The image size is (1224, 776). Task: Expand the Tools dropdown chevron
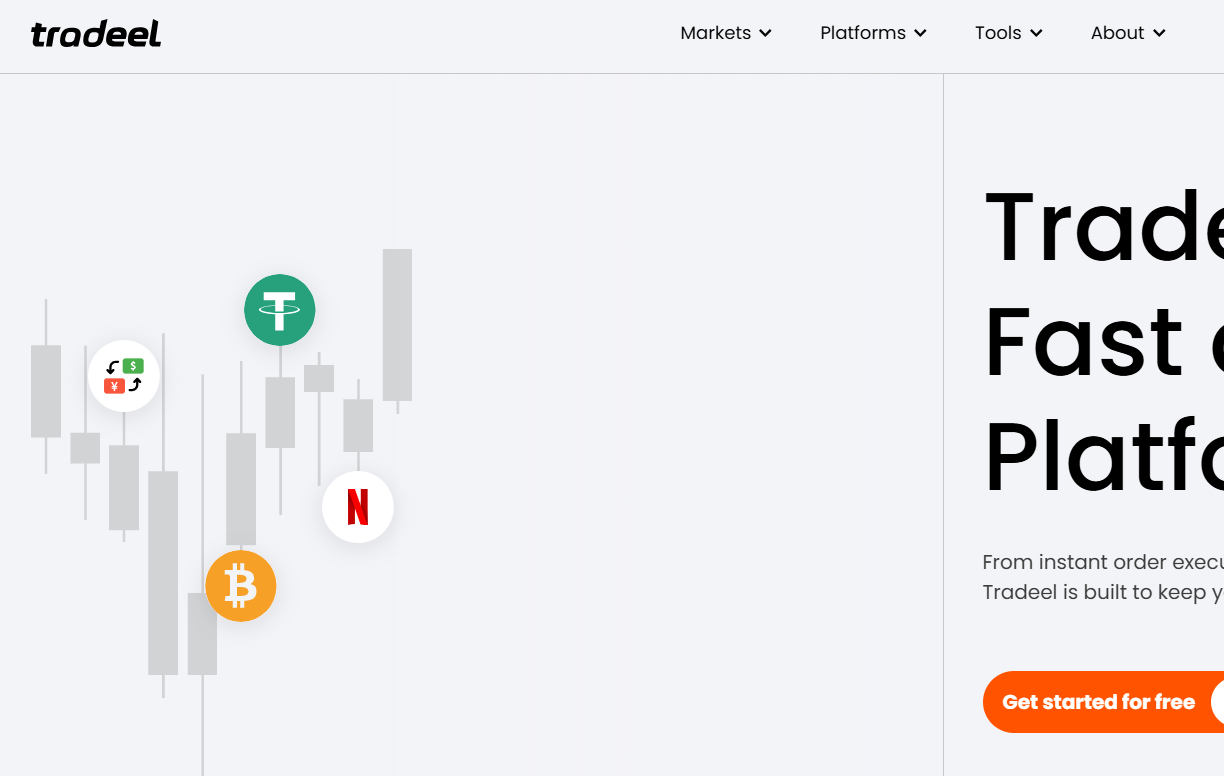(1036, 33)
